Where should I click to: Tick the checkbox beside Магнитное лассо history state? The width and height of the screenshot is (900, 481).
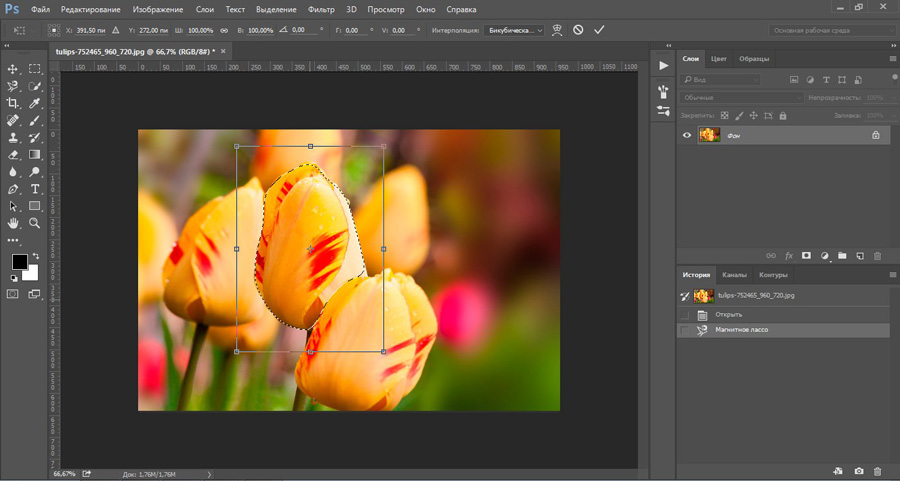(684, 329)
